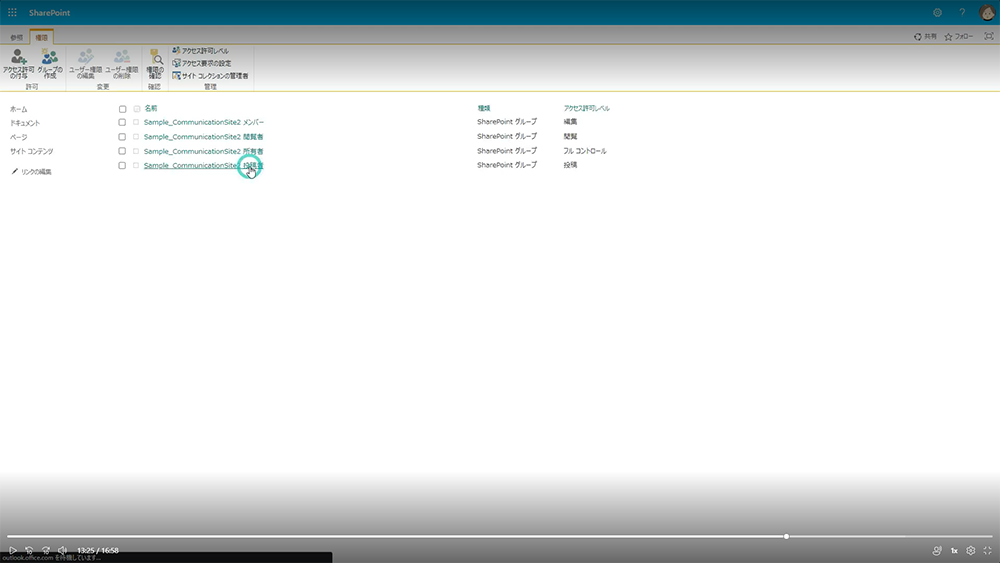This screenshot has width=1000, height=563.
Task: Click the 閲覧 permission level cell
Action: pos(570,136)
